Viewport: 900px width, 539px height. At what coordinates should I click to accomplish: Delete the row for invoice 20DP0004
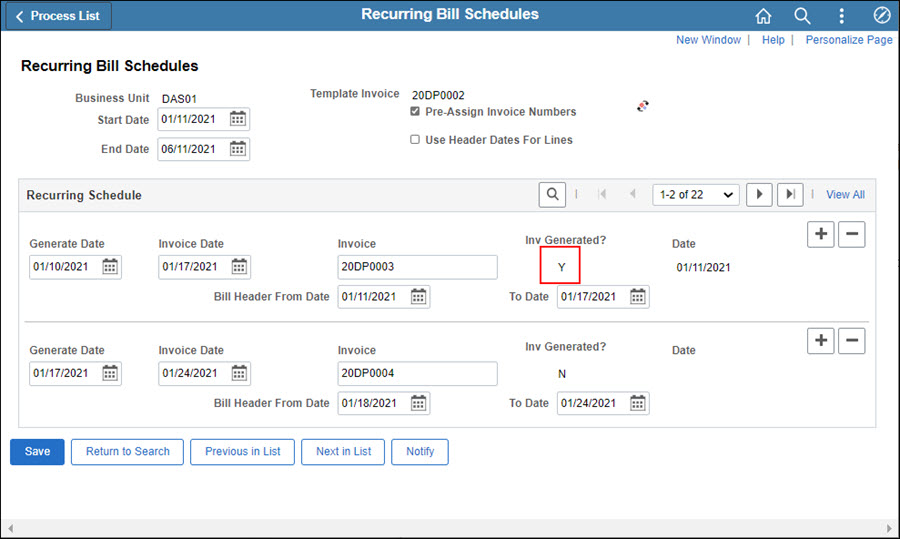pos(851,341)
